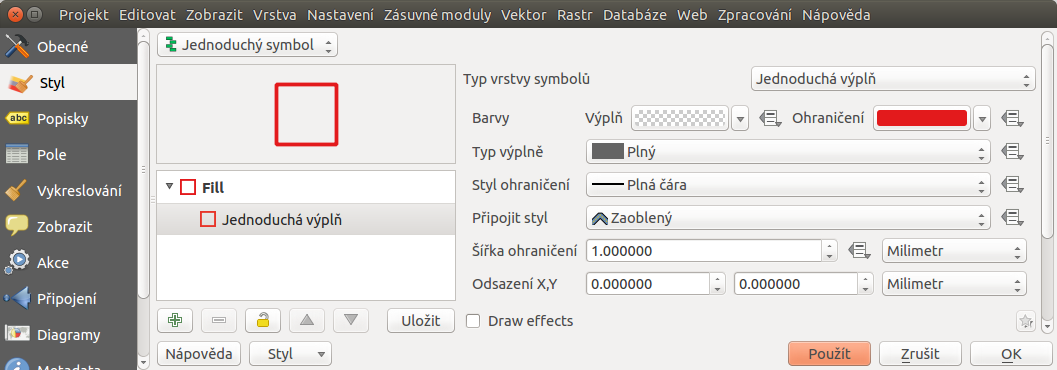Click the Diagramy chart icon
1057x370 pixels.
tap(18, 335)
